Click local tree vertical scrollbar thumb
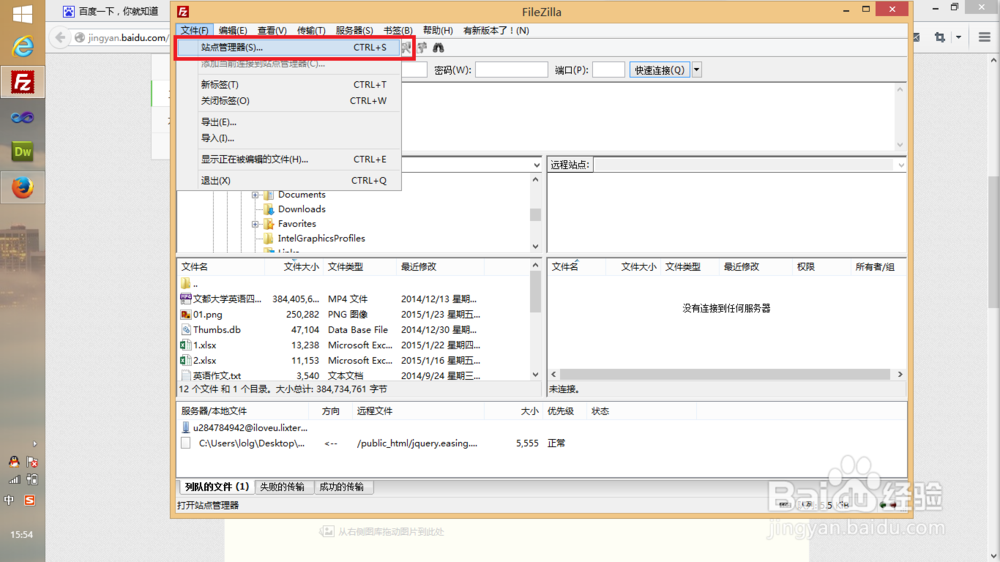Viewport: 1000px width, 562px height. point(536,214)
